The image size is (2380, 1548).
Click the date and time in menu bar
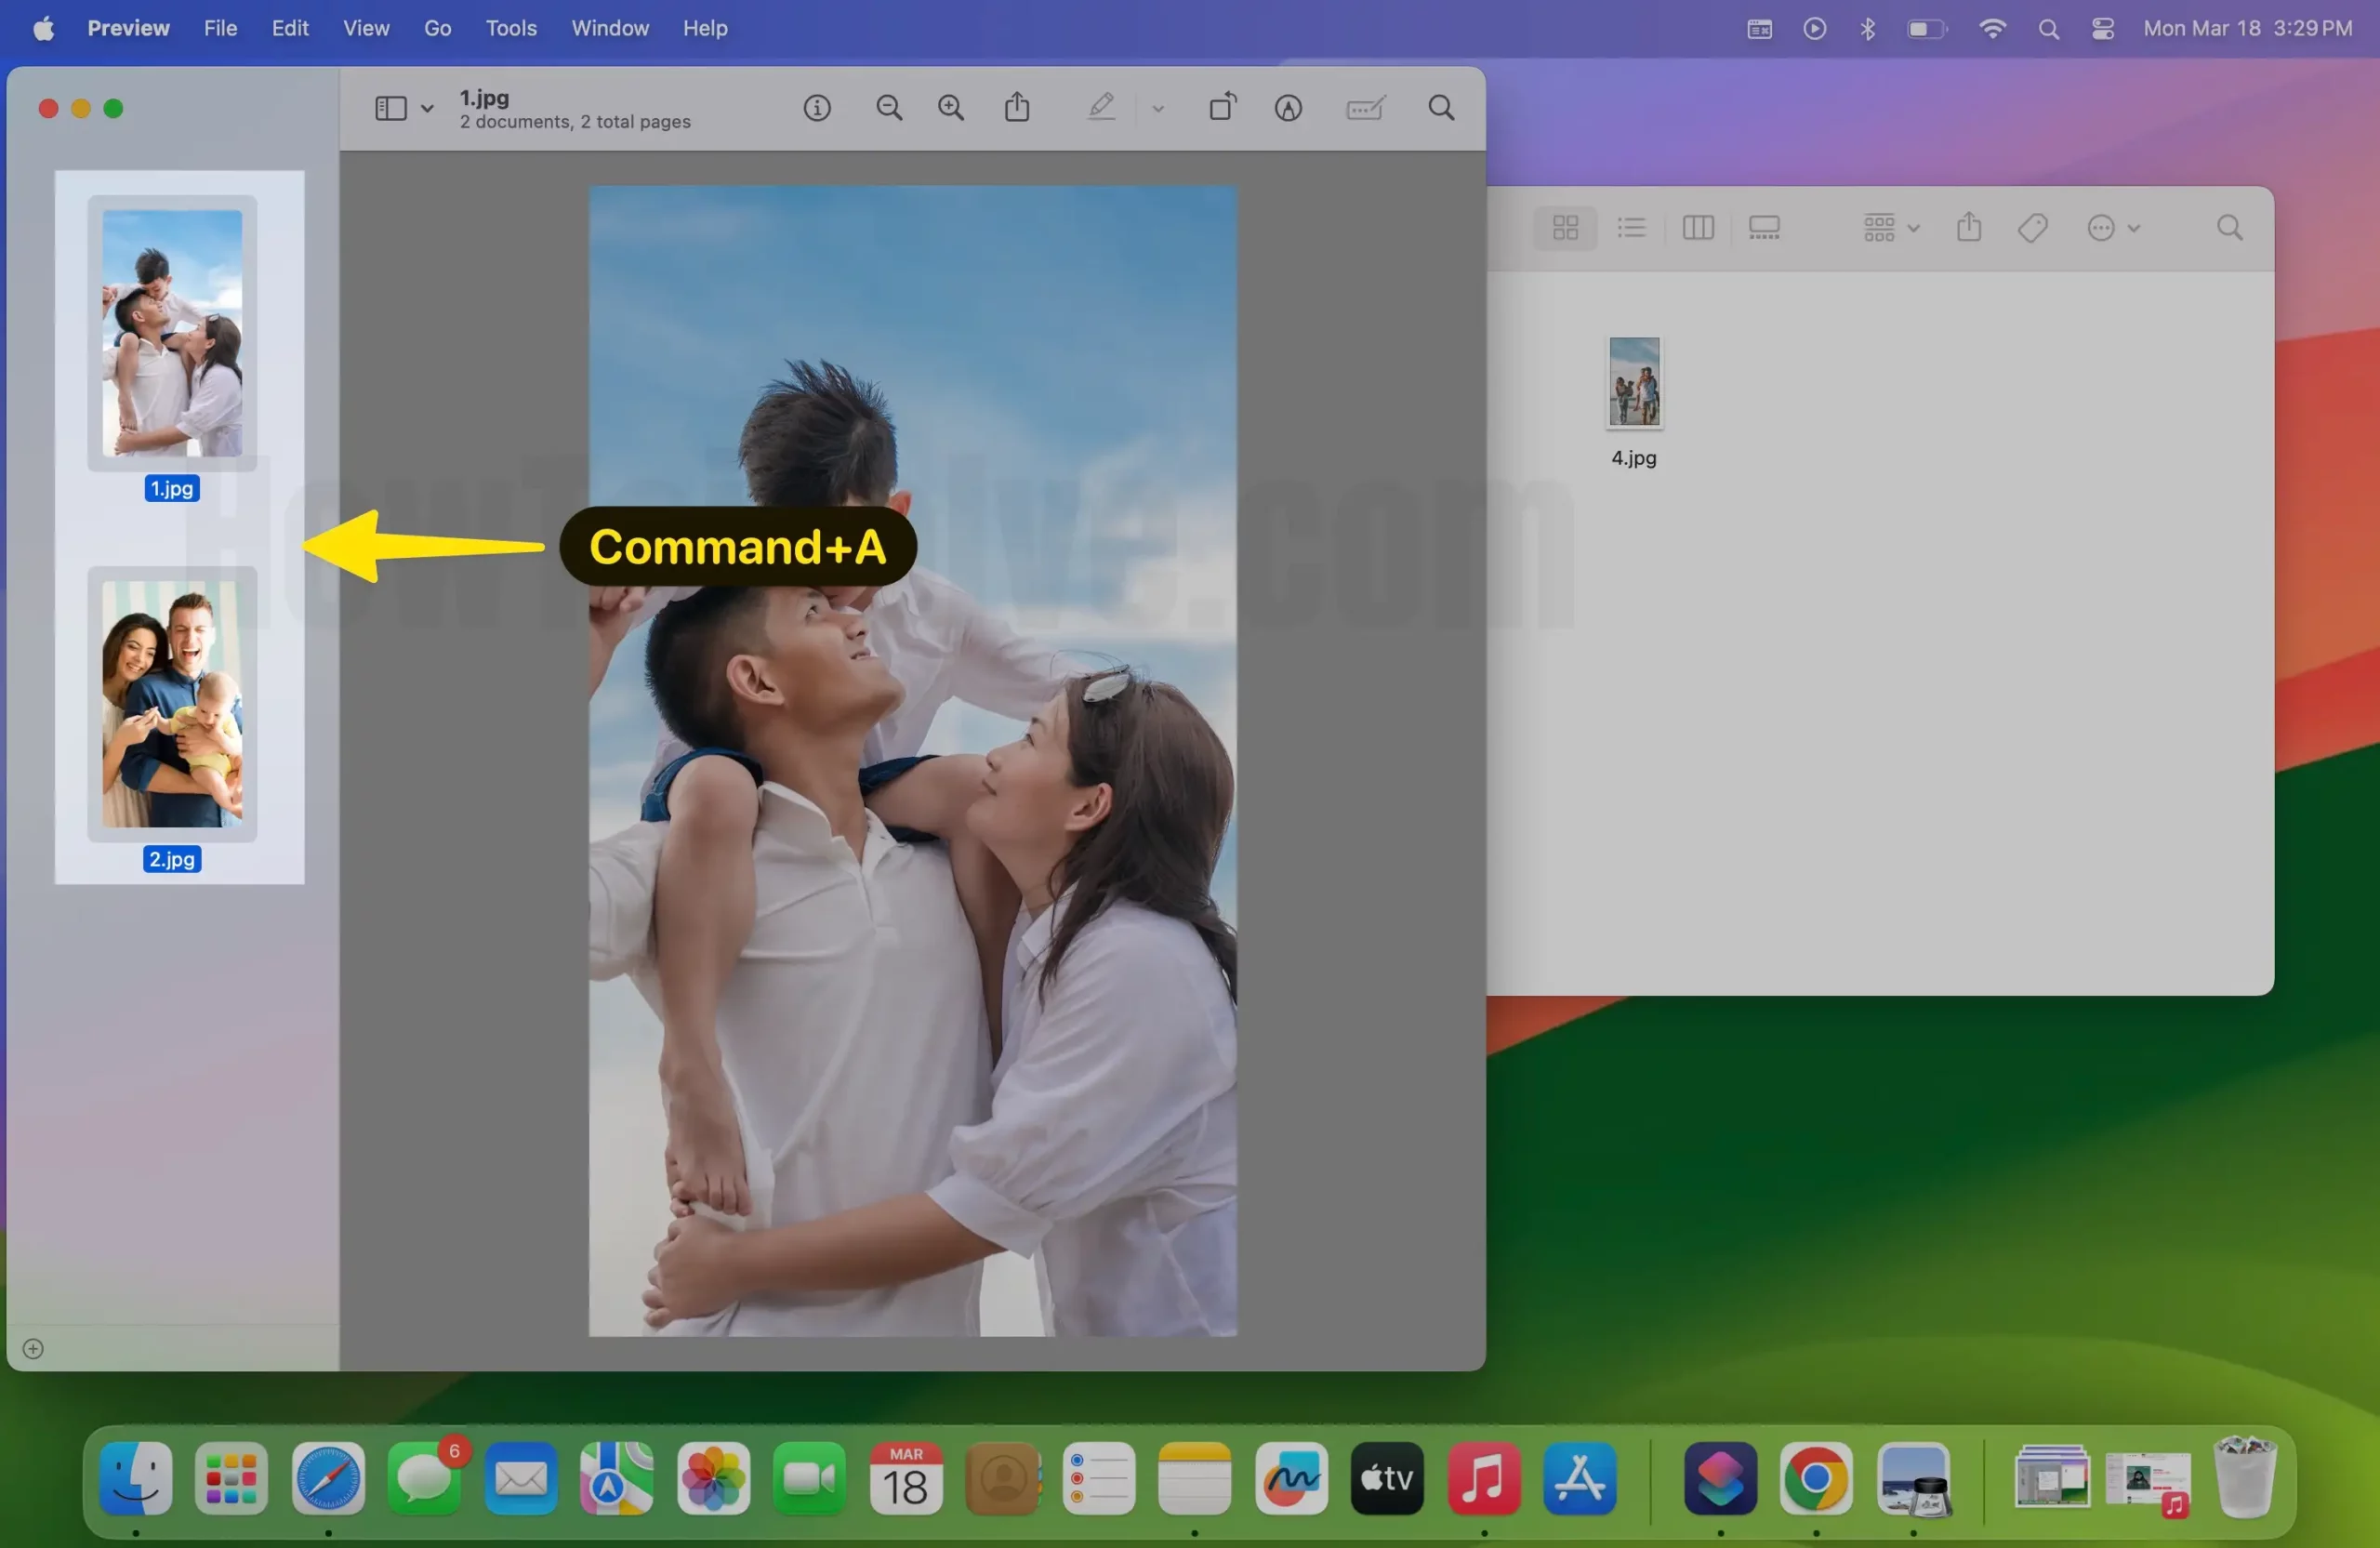tap(2247, 28)
